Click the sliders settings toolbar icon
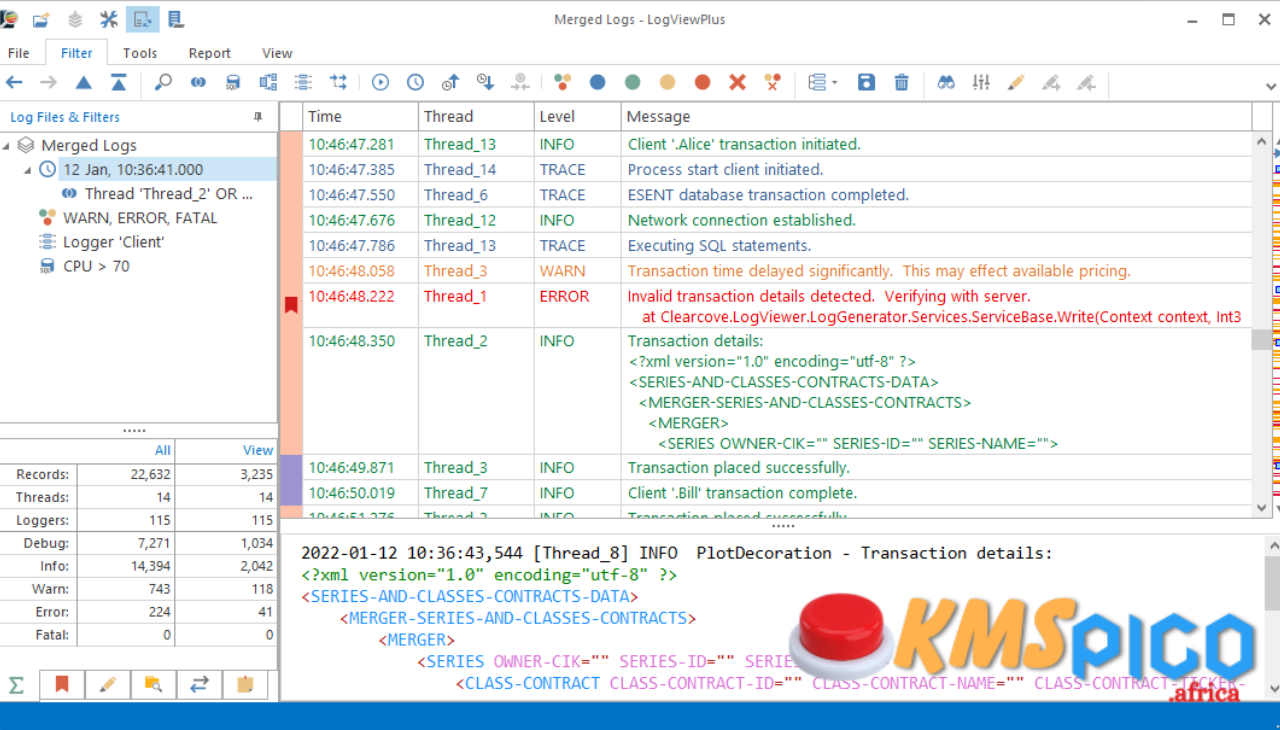 pyautogui.click(x=981, y=82)
